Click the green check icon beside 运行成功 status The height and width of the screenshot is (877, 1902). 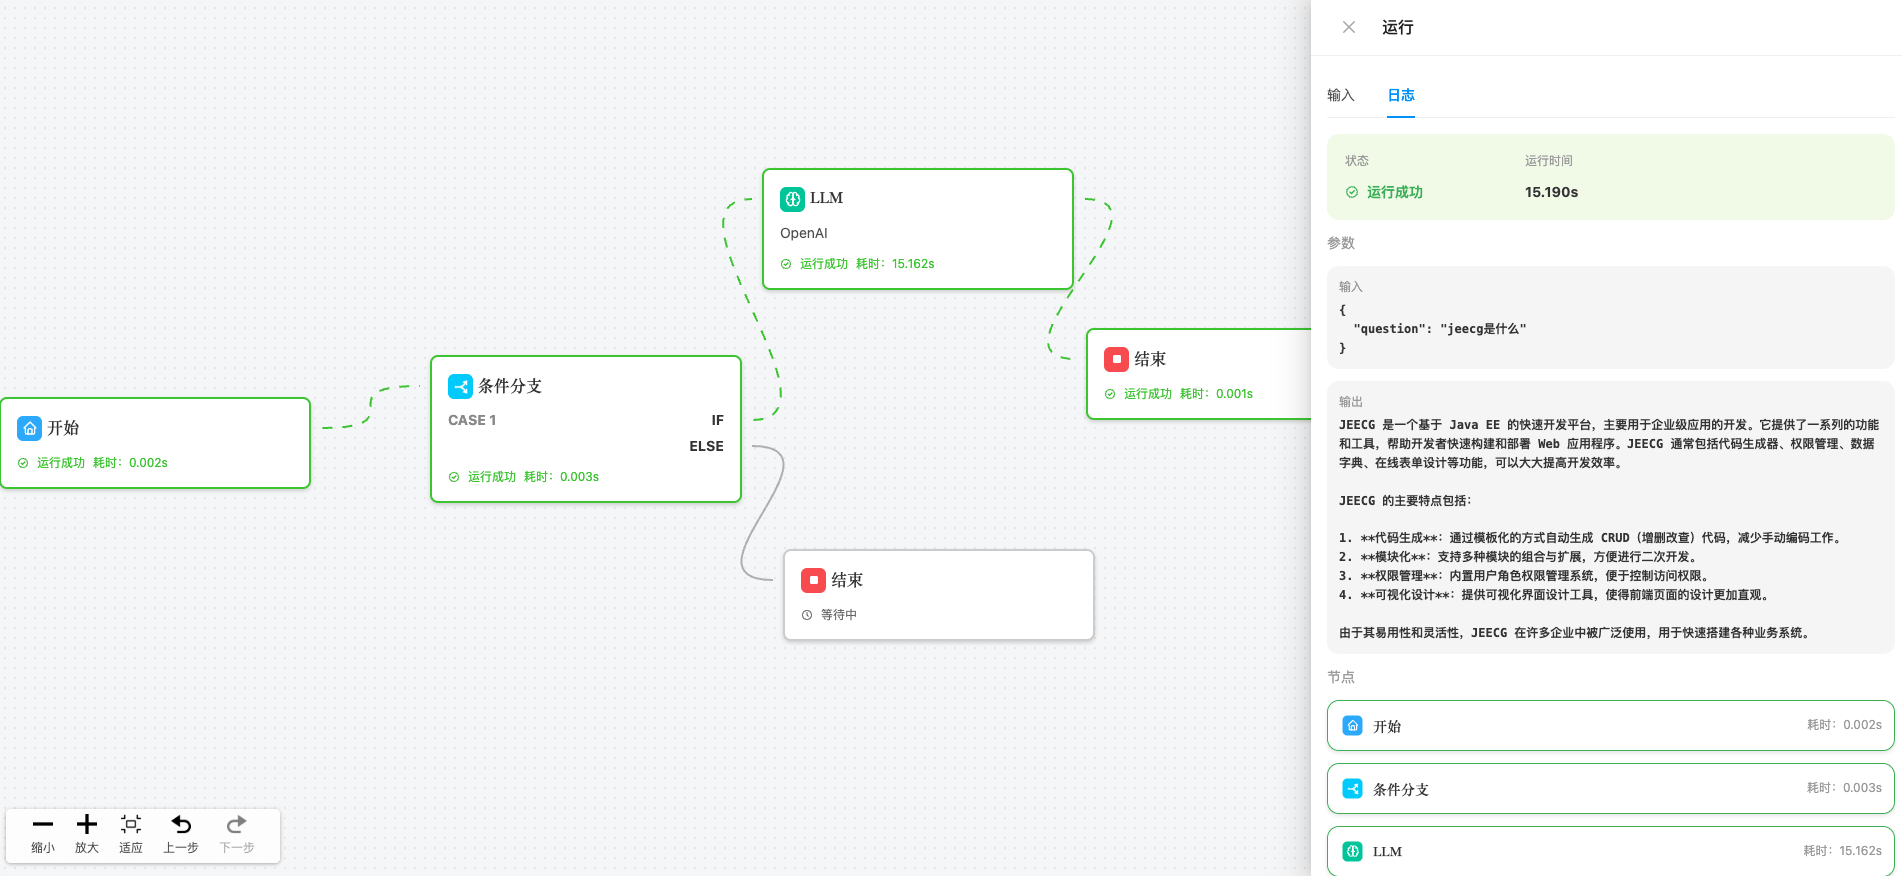pos(1352,192)
